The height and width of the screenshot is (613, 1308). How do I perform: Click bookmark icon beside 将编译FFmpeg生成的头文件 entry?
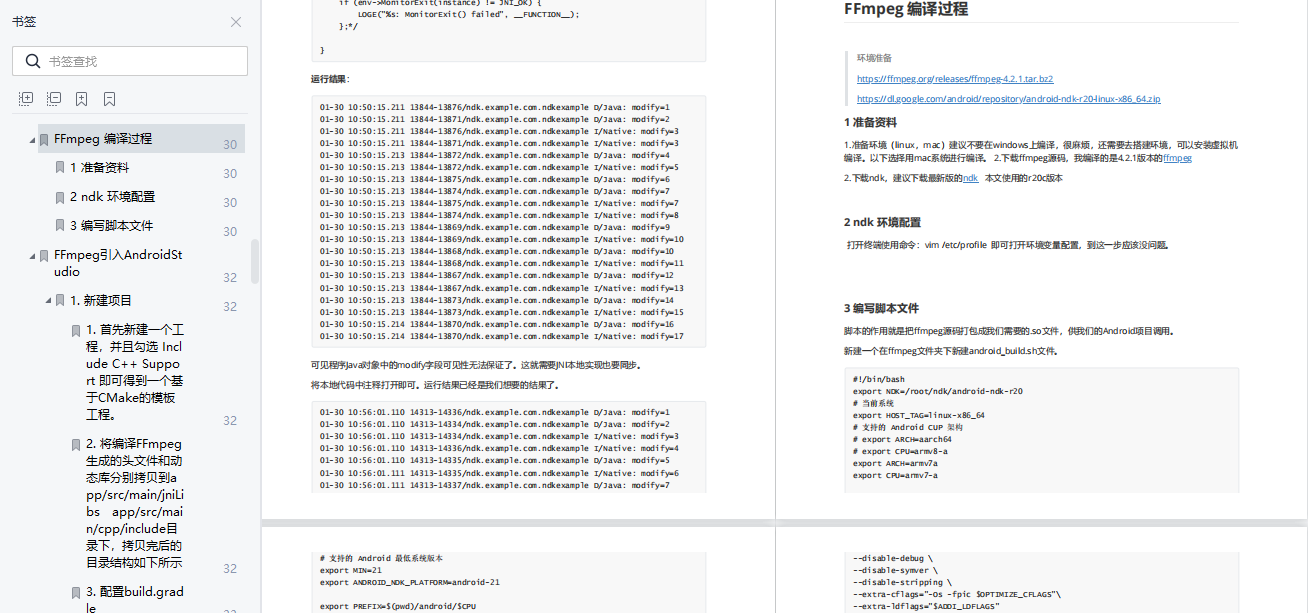[x=76, y=444]
